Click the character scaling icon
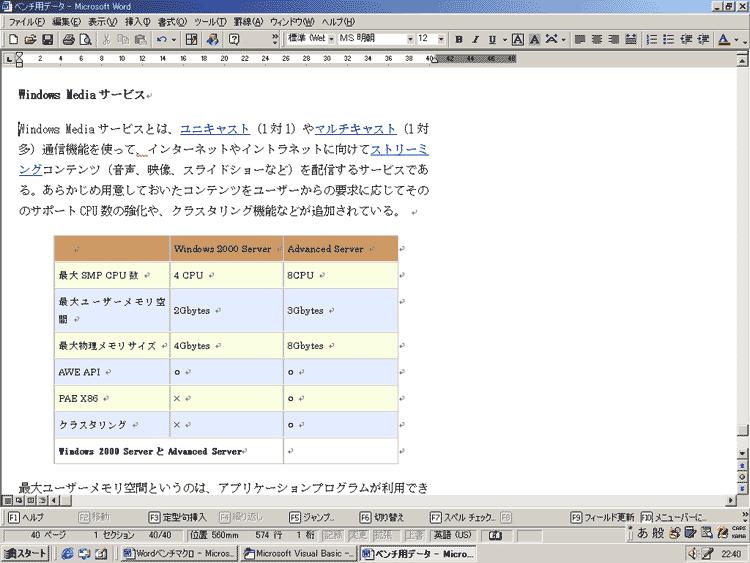The image size is (750, 563). (551, 39)
